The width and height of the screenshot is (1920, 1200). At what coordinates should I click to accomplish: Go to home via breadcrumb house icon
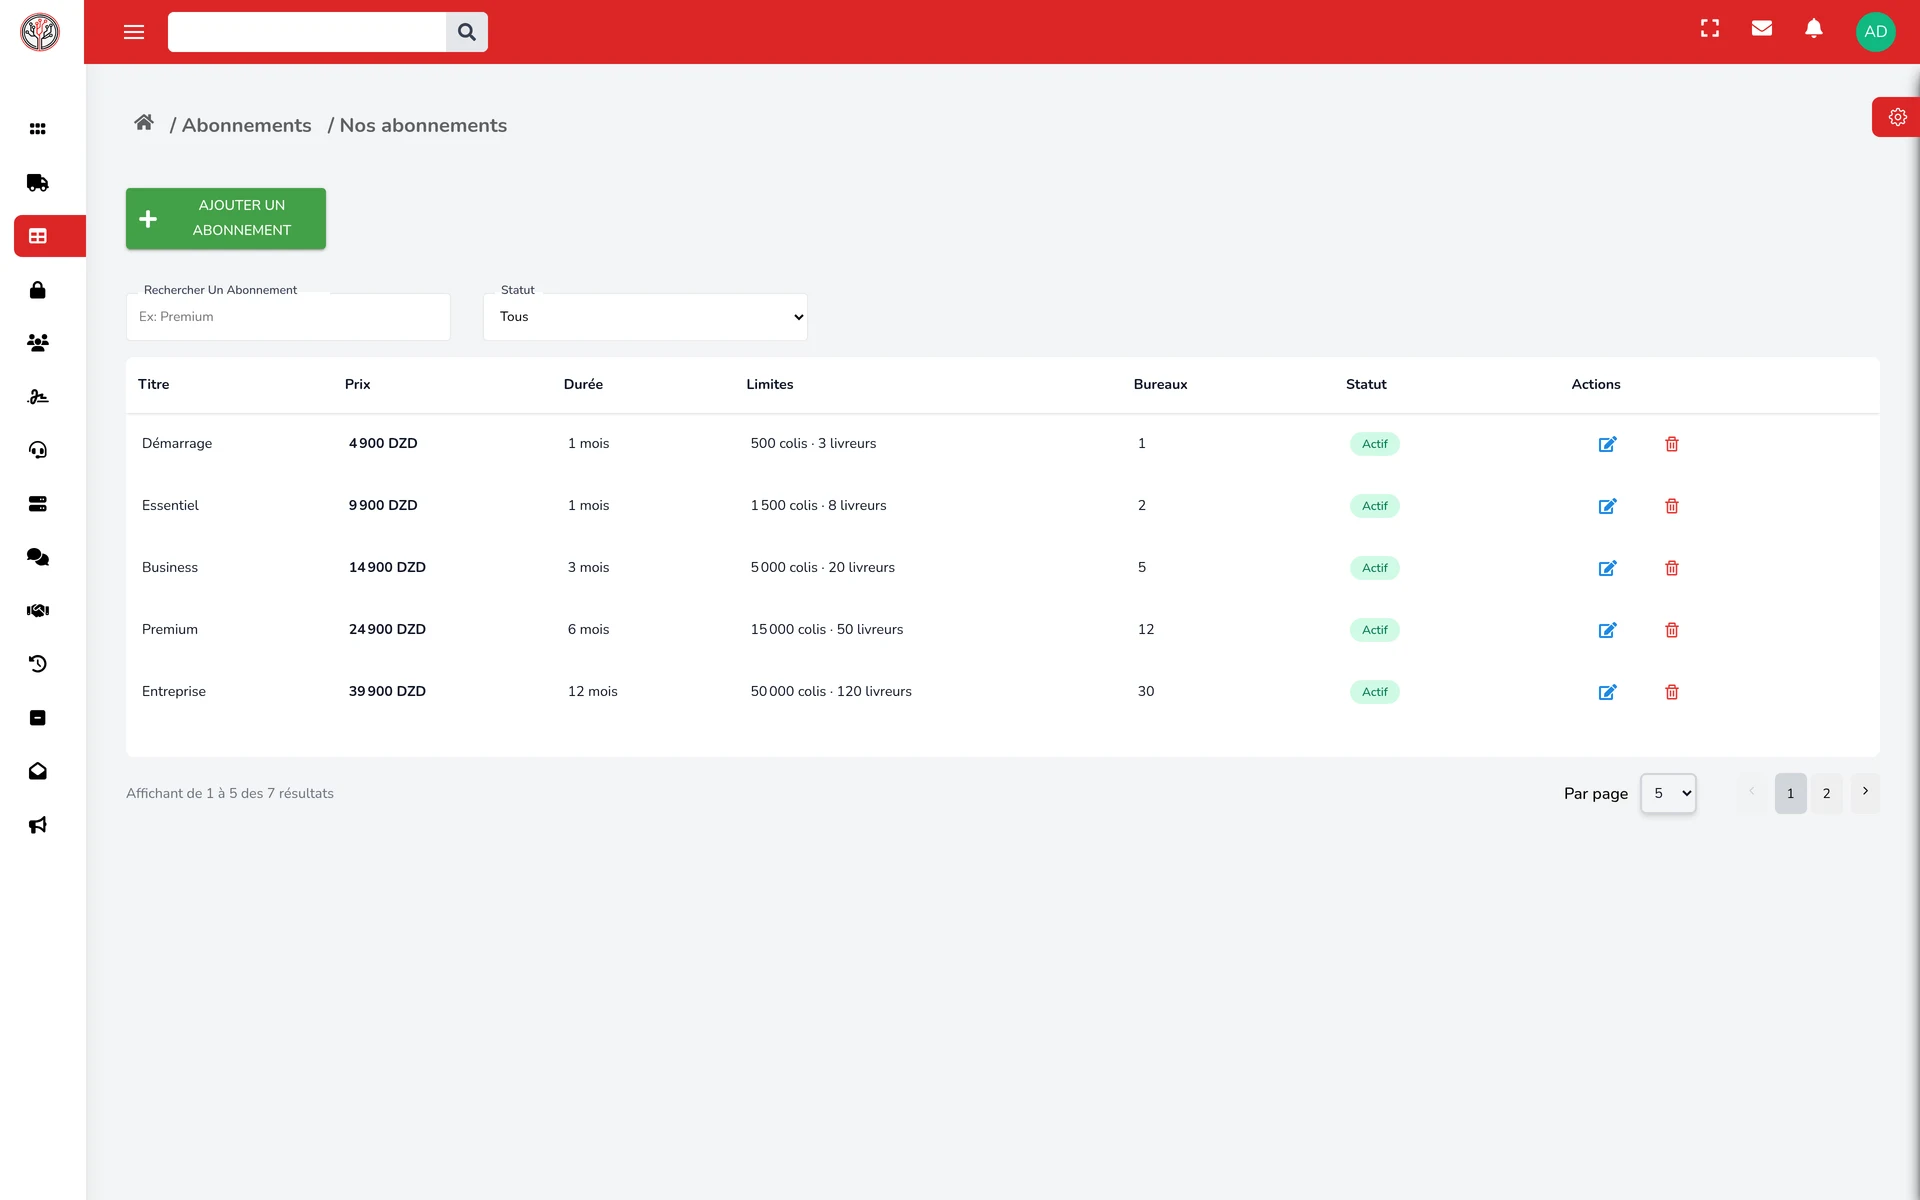click(x=144, y=122)
